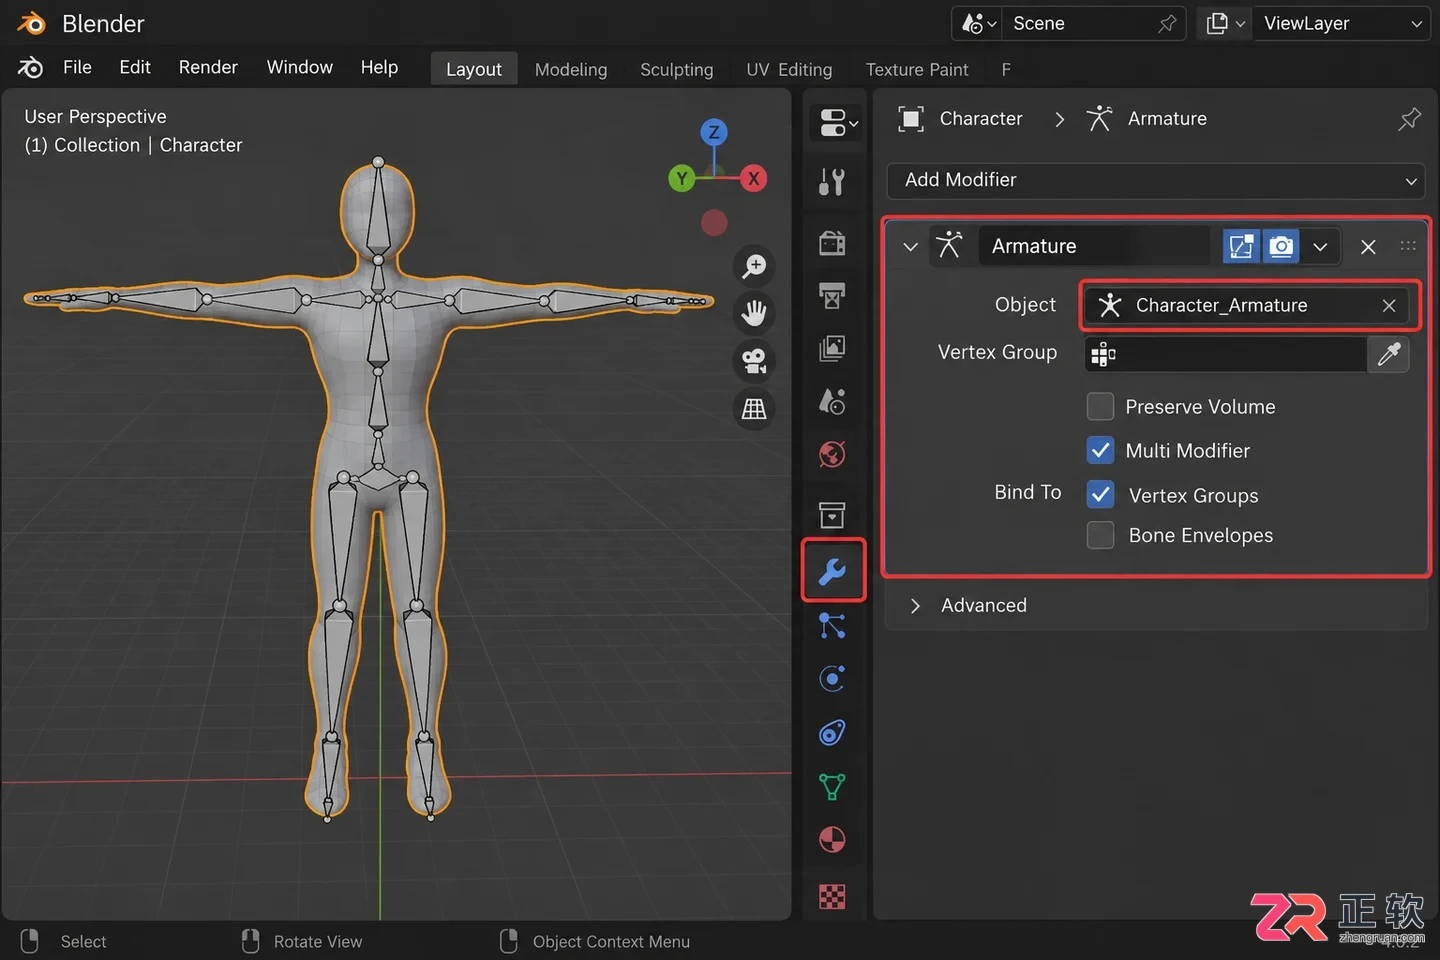The image size is (1440, 960).
Task: Select the Modifiers wrench tab
Action: (832, 571)
